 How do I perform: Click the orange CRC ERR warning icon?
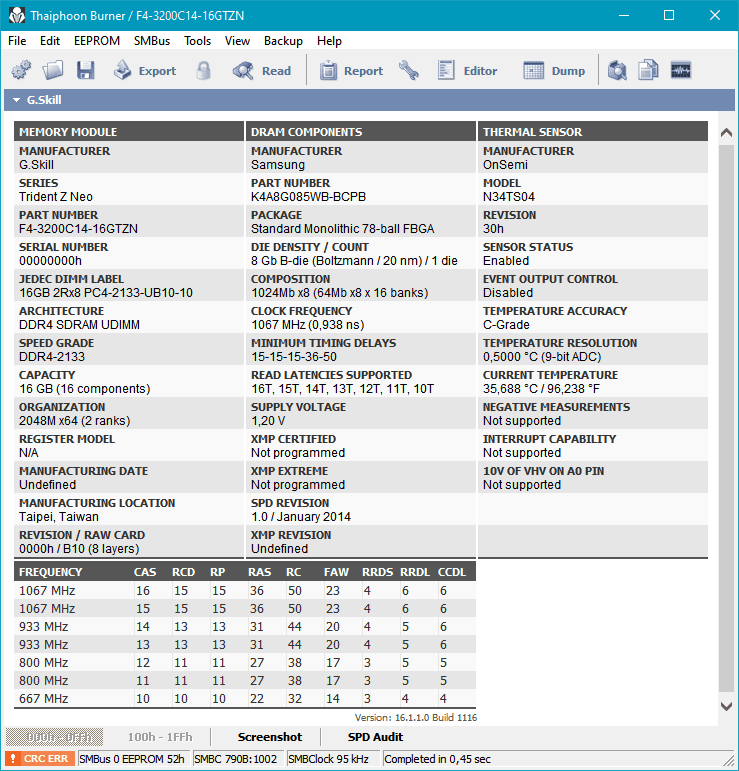(13, 759)
